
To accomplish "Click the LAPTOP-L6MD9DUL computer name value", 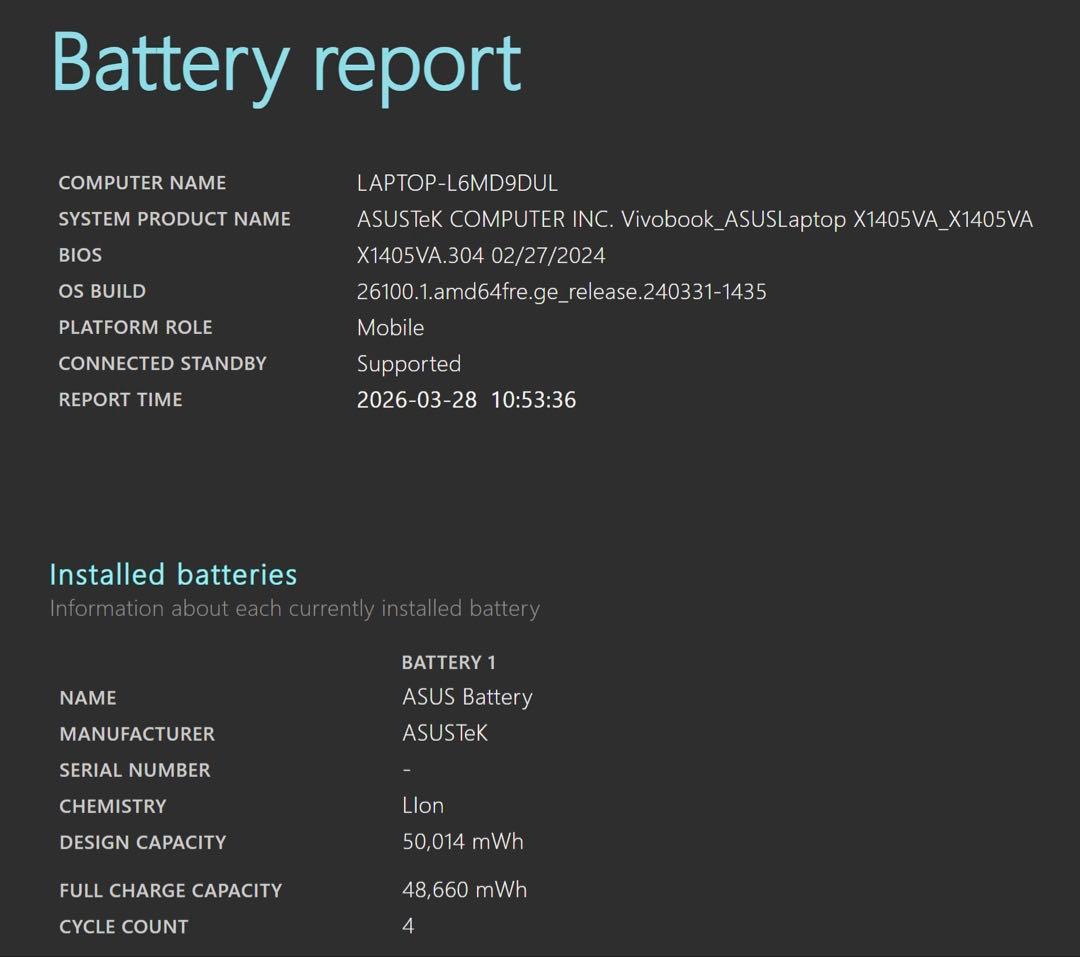I will [x=457, y=183].
